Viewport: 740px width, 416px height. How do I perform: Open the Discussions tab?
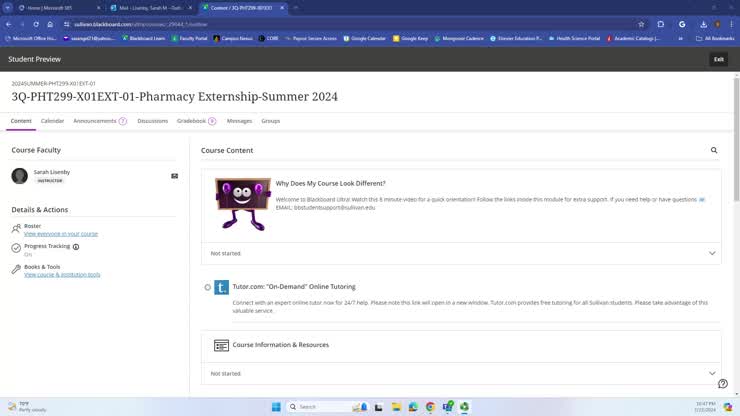click(152, 121)
